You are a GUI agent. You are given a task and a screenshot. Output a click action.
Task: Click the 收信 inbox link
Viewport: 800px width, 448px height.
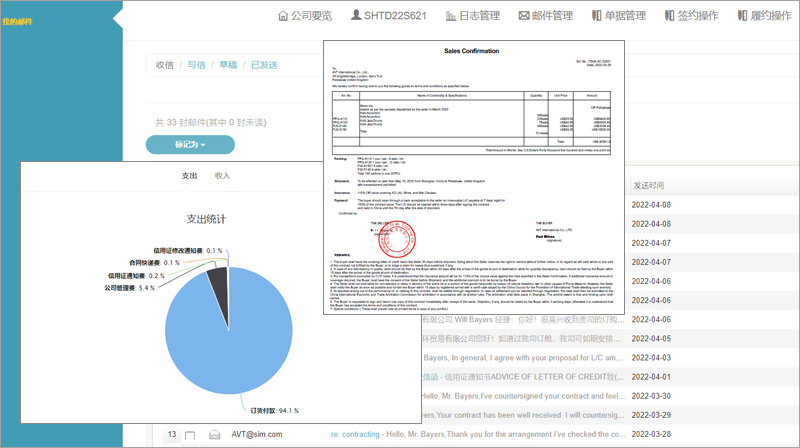(164, 65)
